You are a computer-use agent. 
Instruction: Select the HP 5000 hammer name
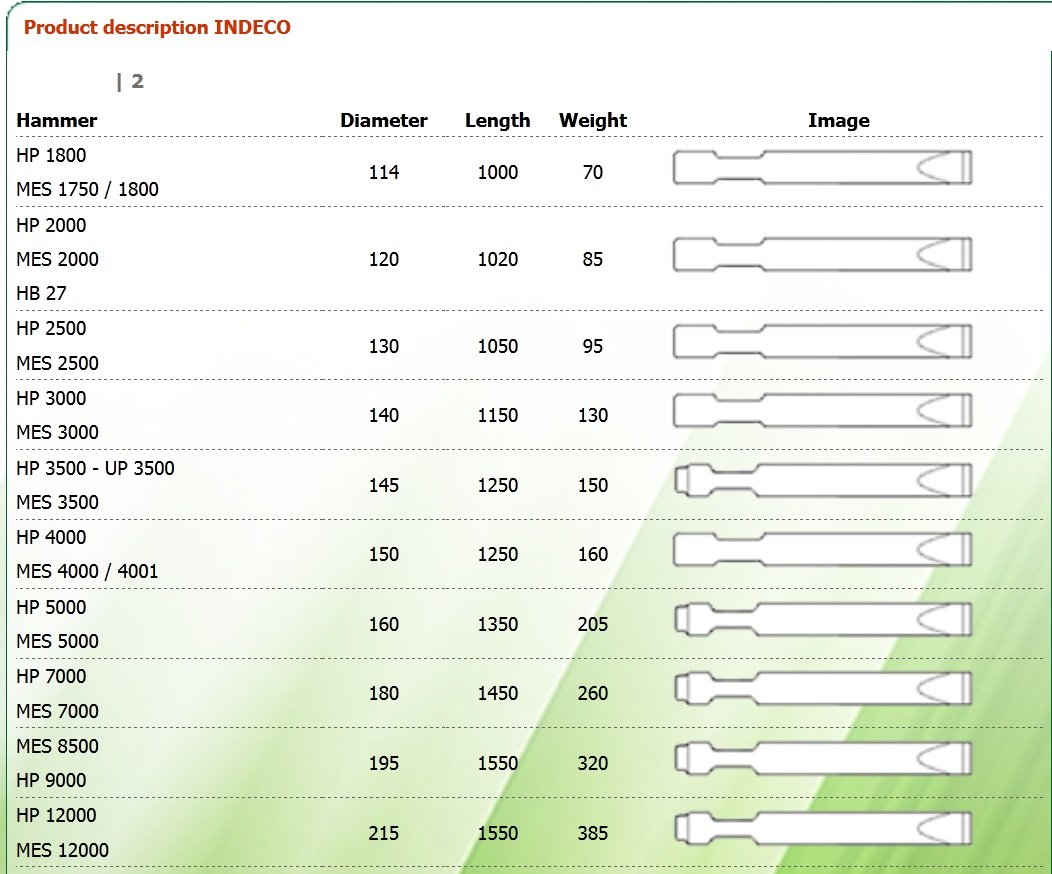pos(51,606)
